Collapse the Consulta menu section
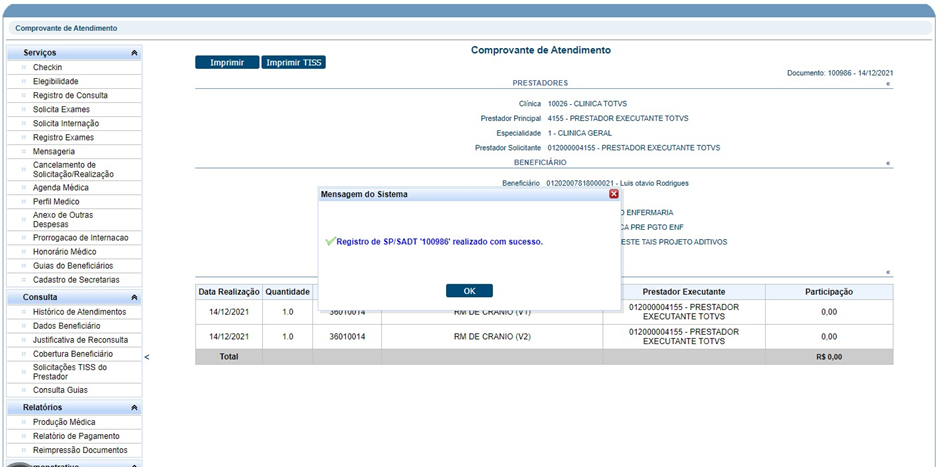Screen dimensions: 941x467 click(x=134, y=297)
